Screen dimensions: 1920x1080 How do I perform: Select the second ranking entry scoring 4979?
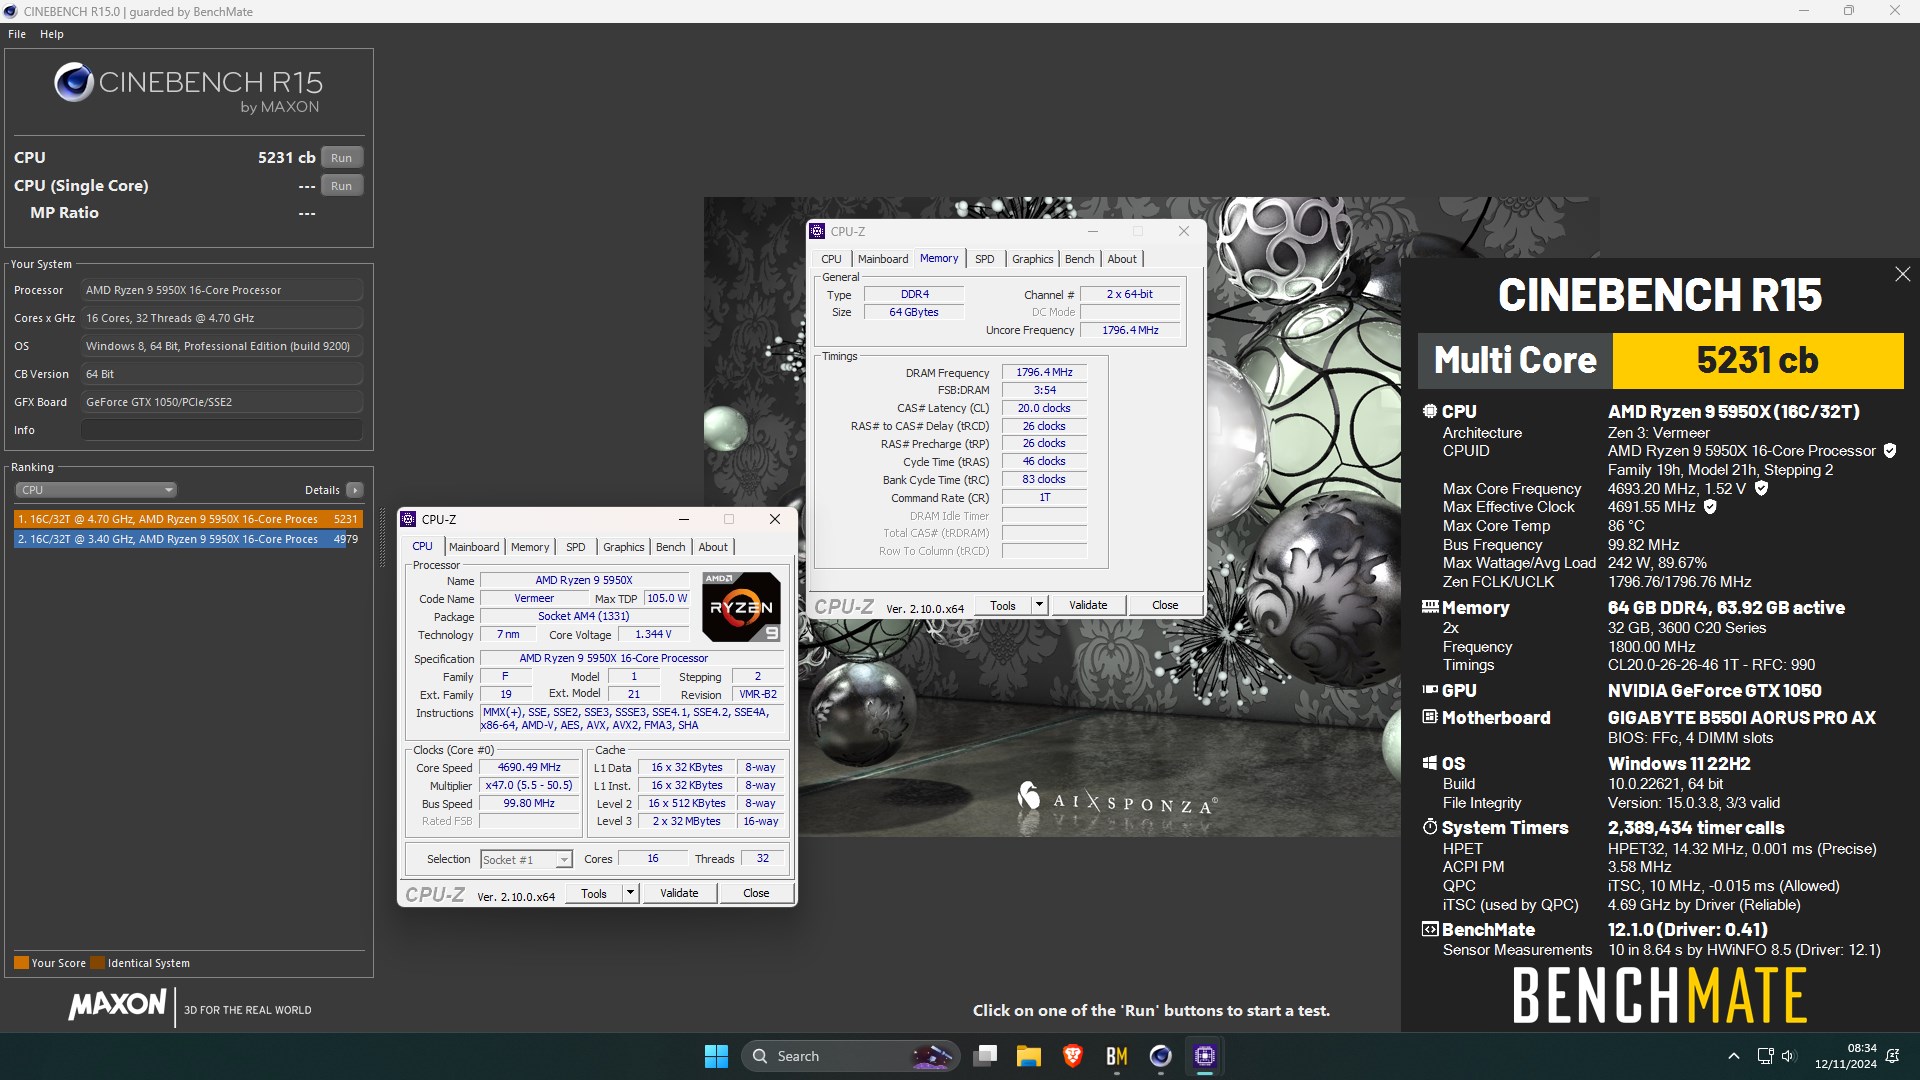coord(188,539)
